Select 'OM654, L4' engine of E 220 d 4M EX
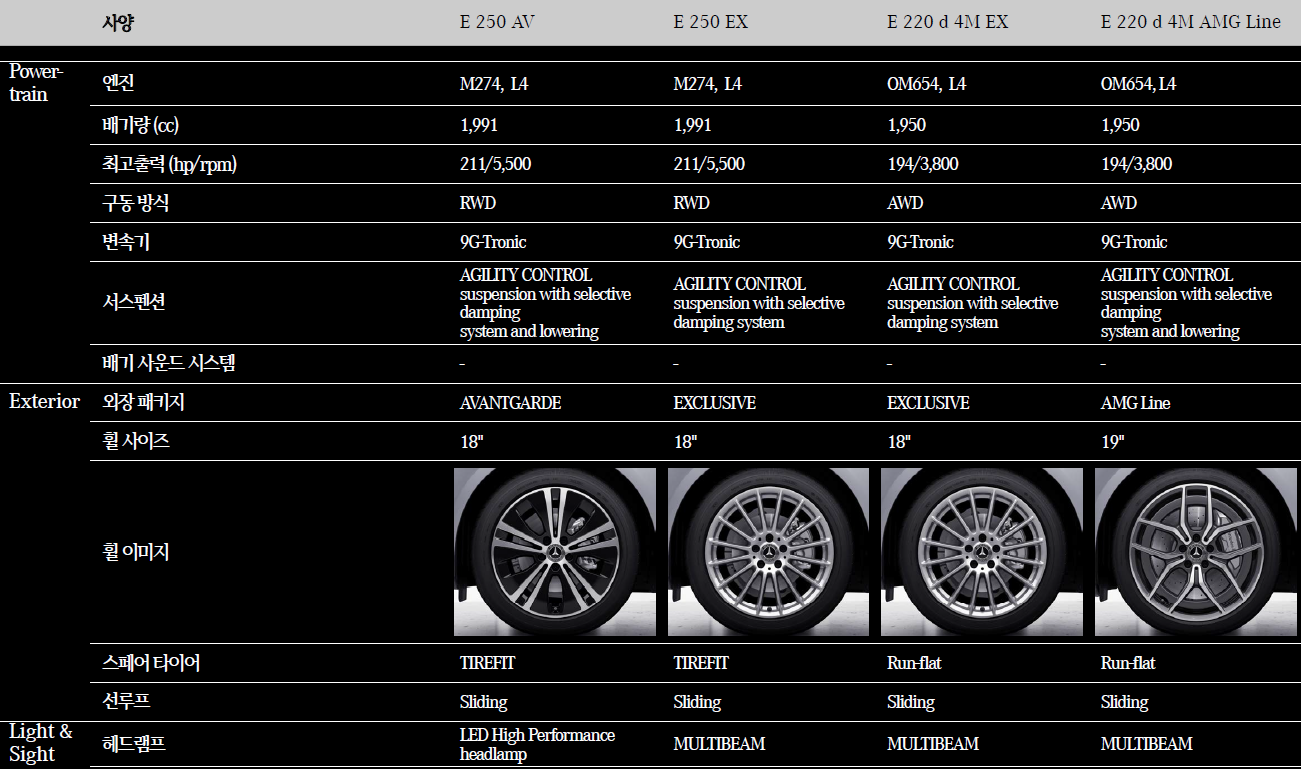This screenshot has width=1301, height=769. point(927,84)
